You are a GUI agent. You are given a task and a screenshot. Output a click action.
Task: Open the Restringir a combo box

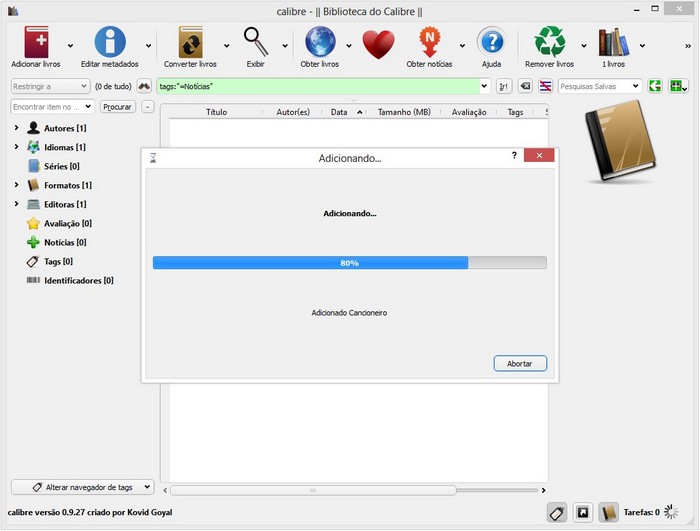point(50,86)
